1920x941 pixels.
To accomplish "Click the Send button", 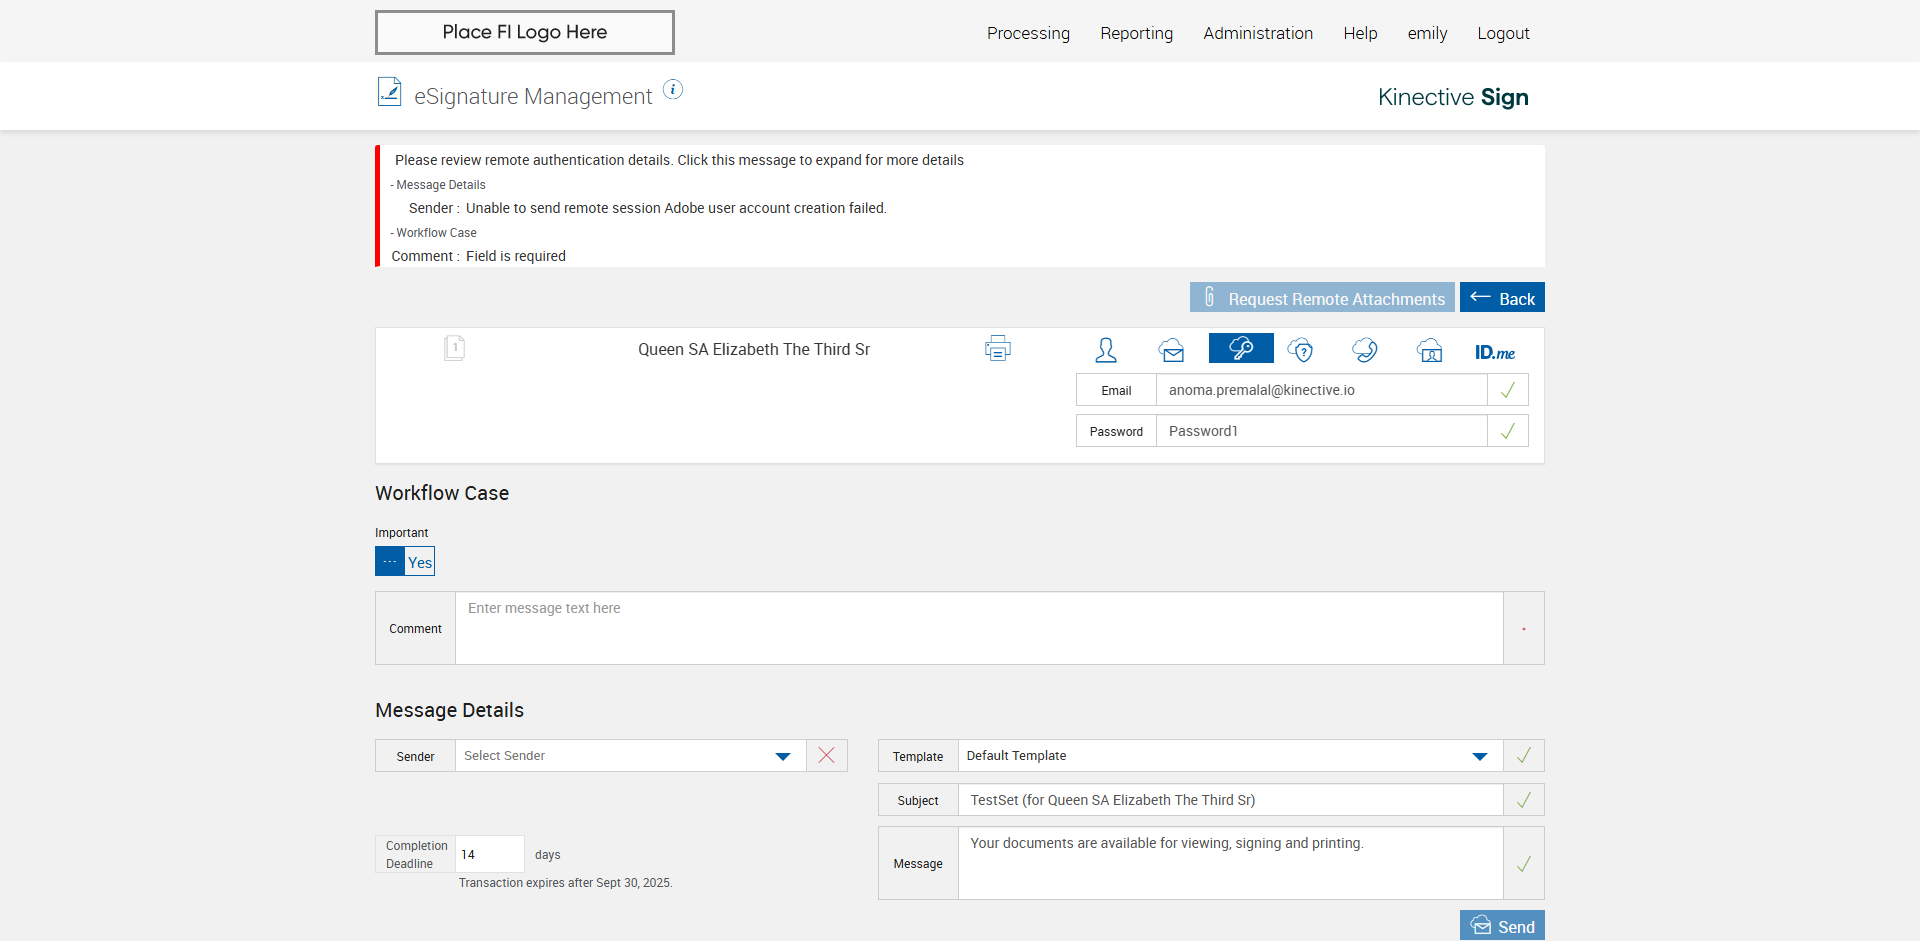I will pos(1502,926).
